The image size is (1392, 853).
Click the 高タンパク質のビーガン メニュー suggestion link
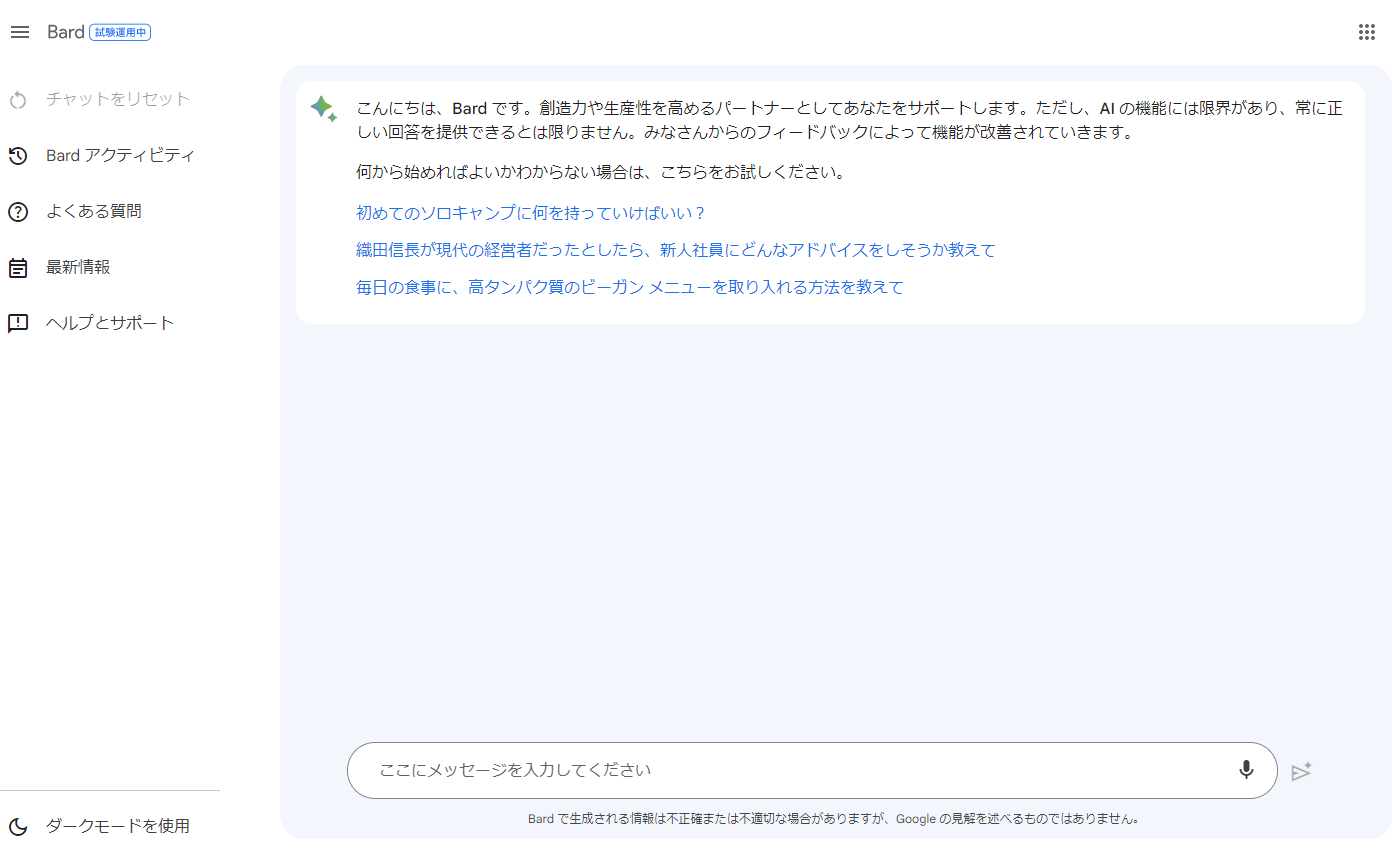[x=630, y=287]
